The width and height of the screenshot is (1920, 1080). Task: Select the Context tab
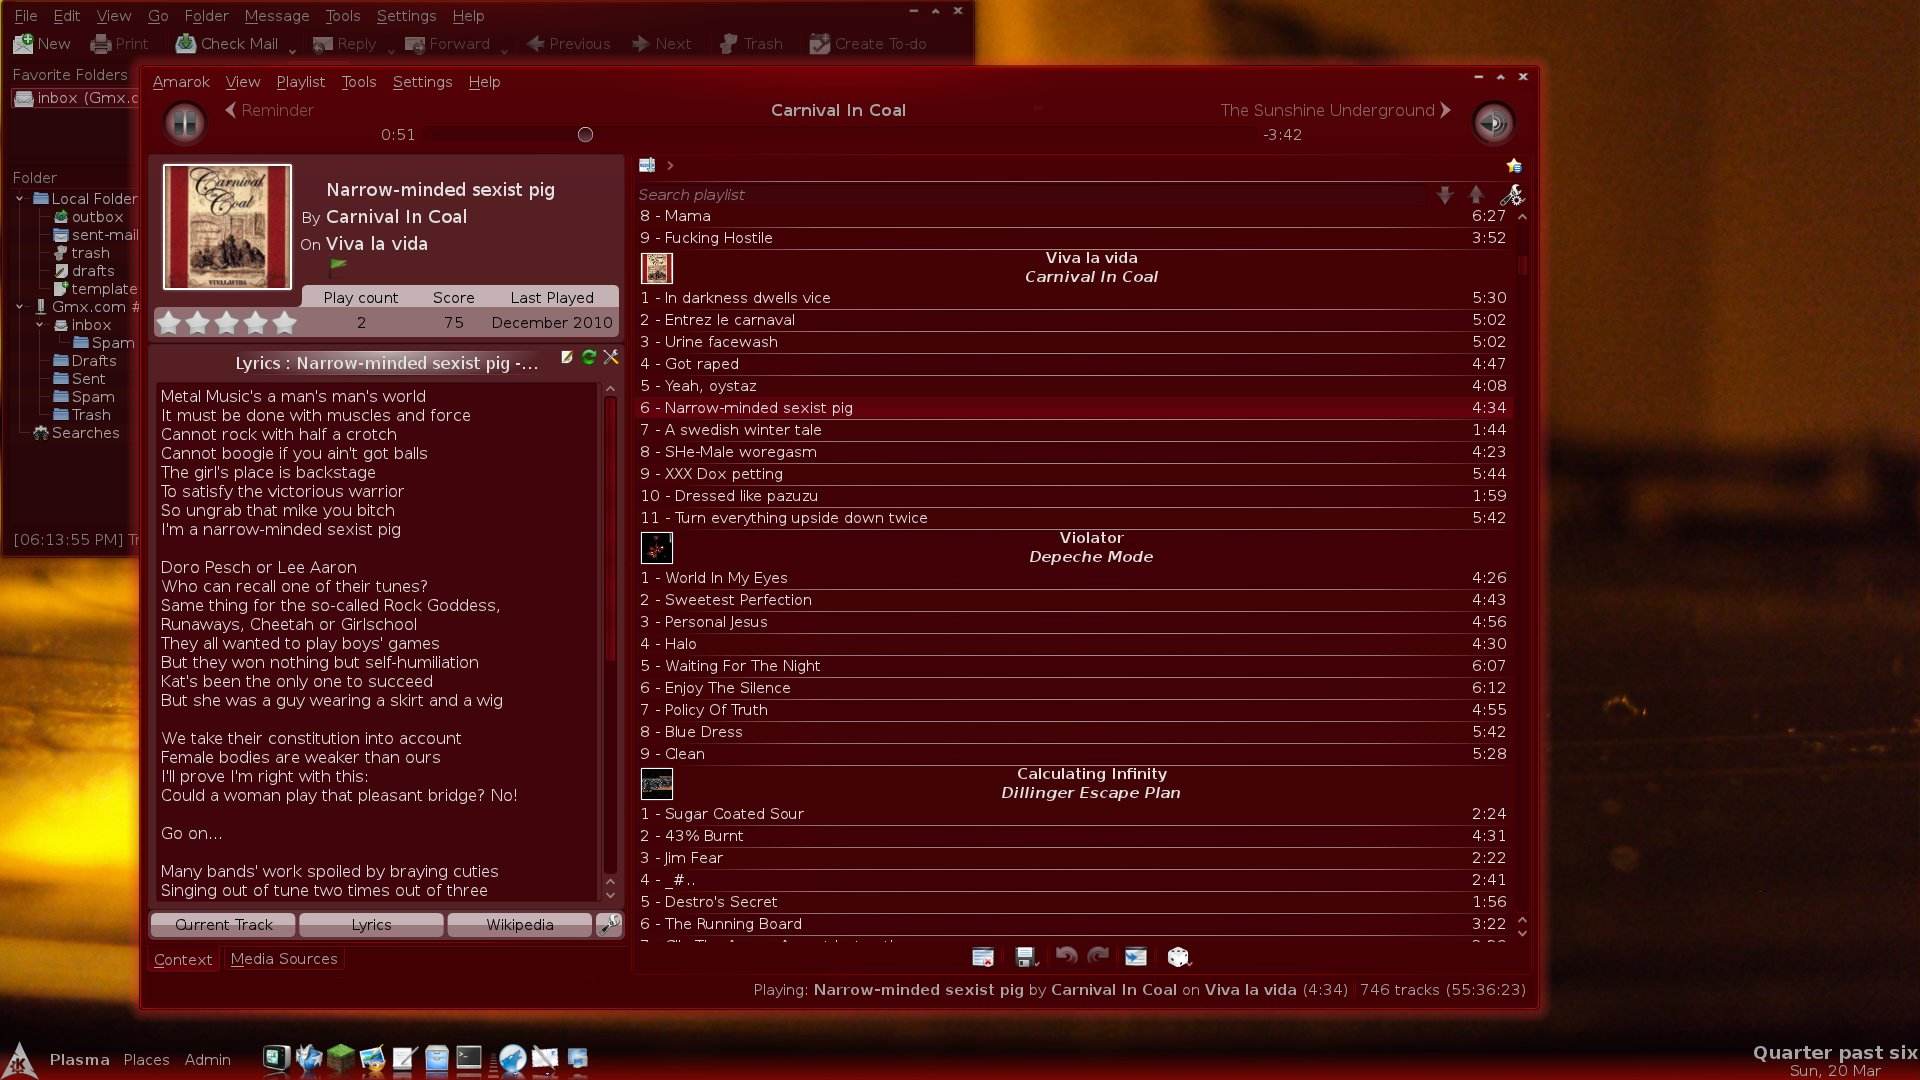tap(183, 959)
